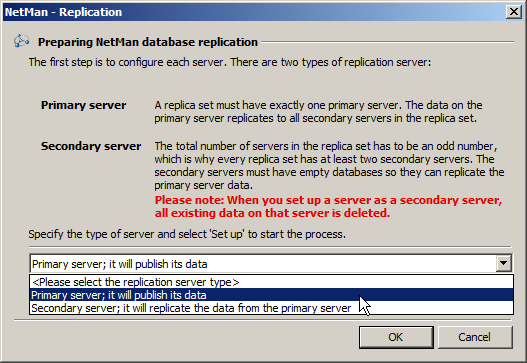This screenshot has height=363, width=527.
Task: Click the replication icon beside the heading
Action: point(21,41)
